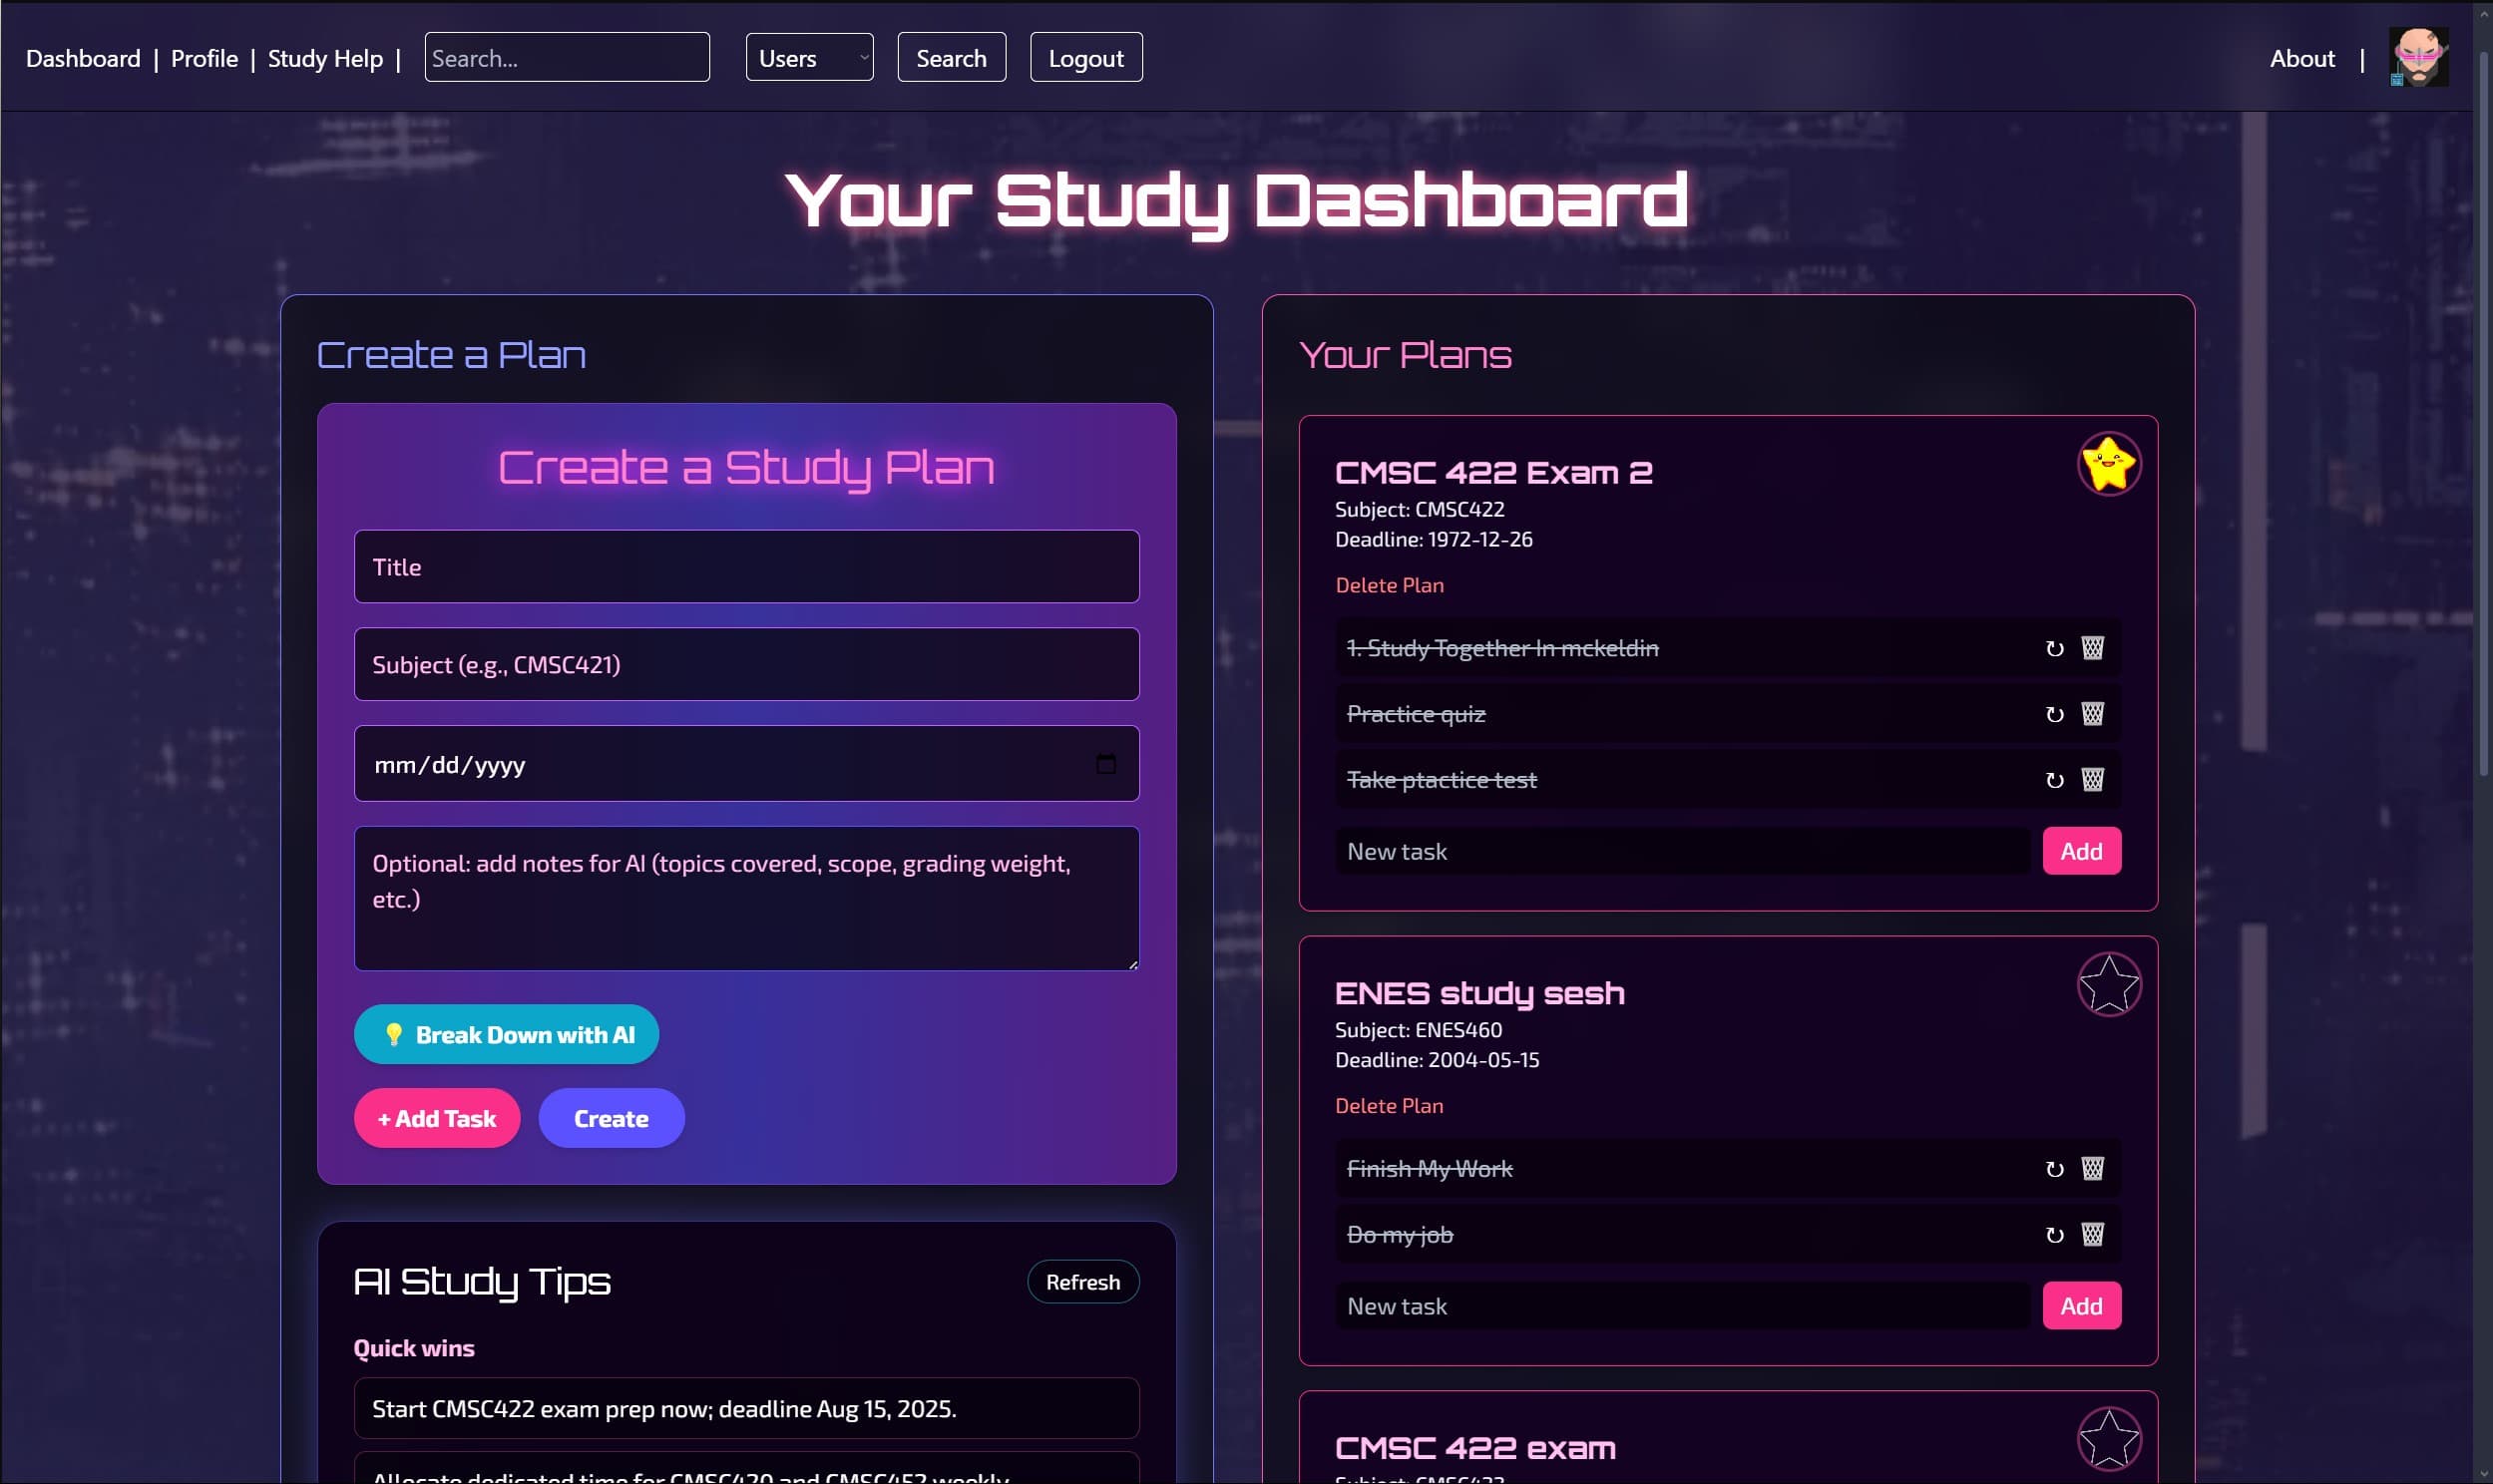This screenshot has width=2493, height=1484.
Task: Star the ENES study sesh plan
Action: tap(2109, 985)
